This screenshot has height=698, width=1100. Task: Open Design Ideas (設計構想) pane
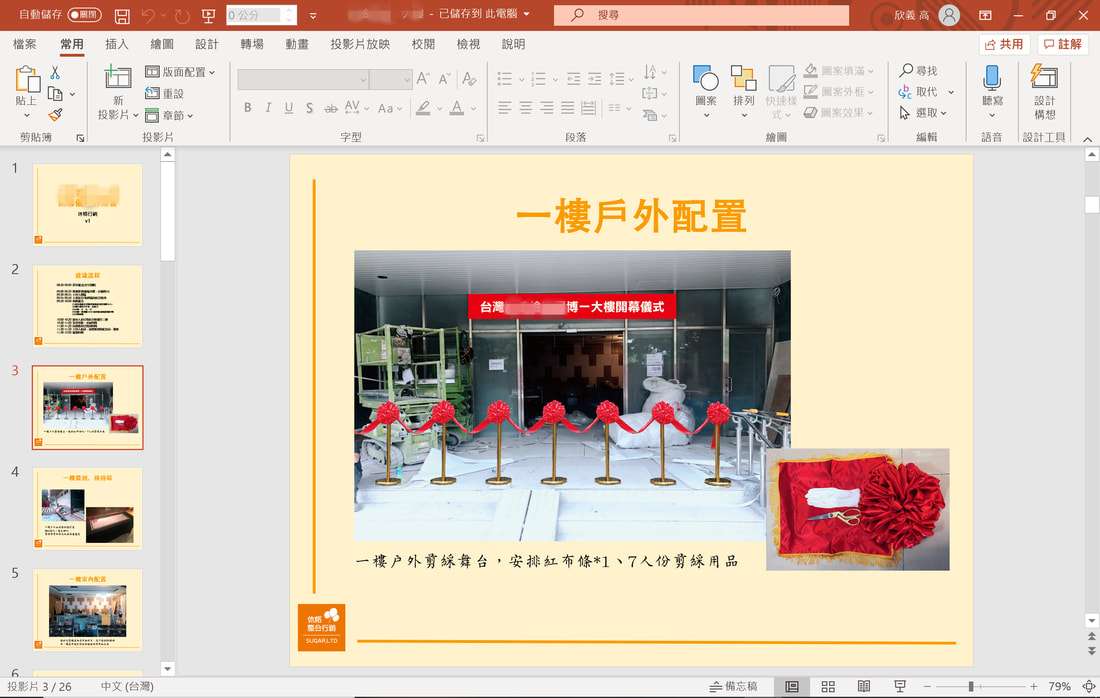(x=1044, y=91)
